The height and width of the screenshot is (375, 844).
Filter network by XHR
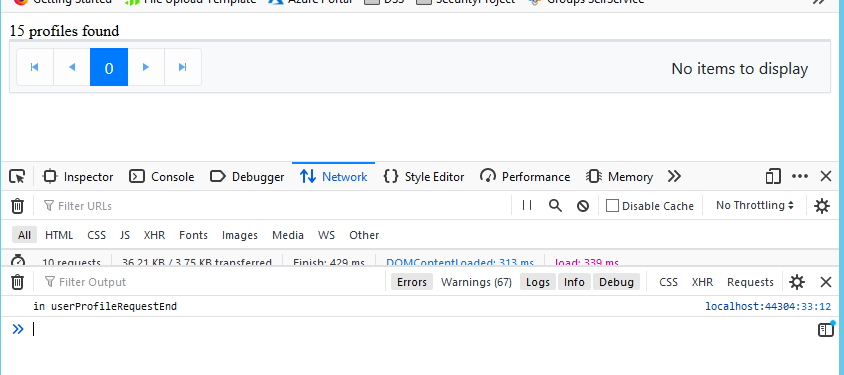pos(154,235)
